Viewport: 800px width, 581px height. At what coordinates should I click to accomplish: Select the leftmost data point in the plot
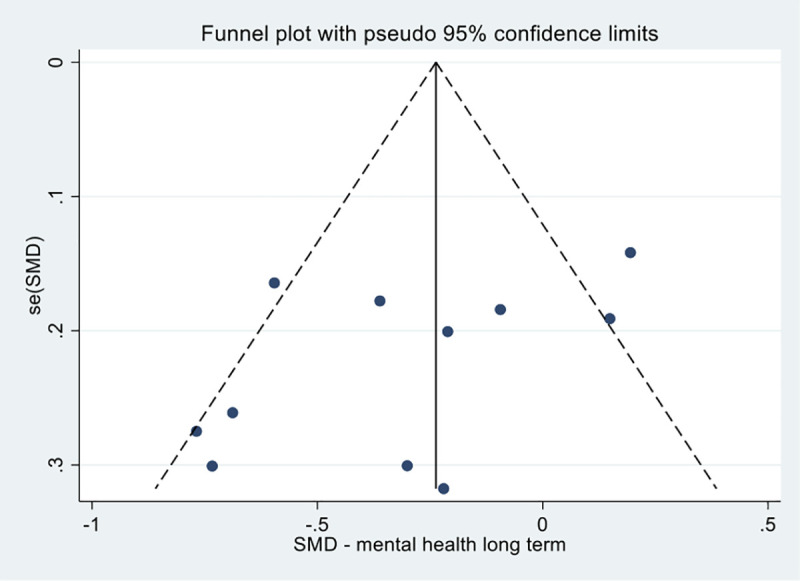pos(196,431)
